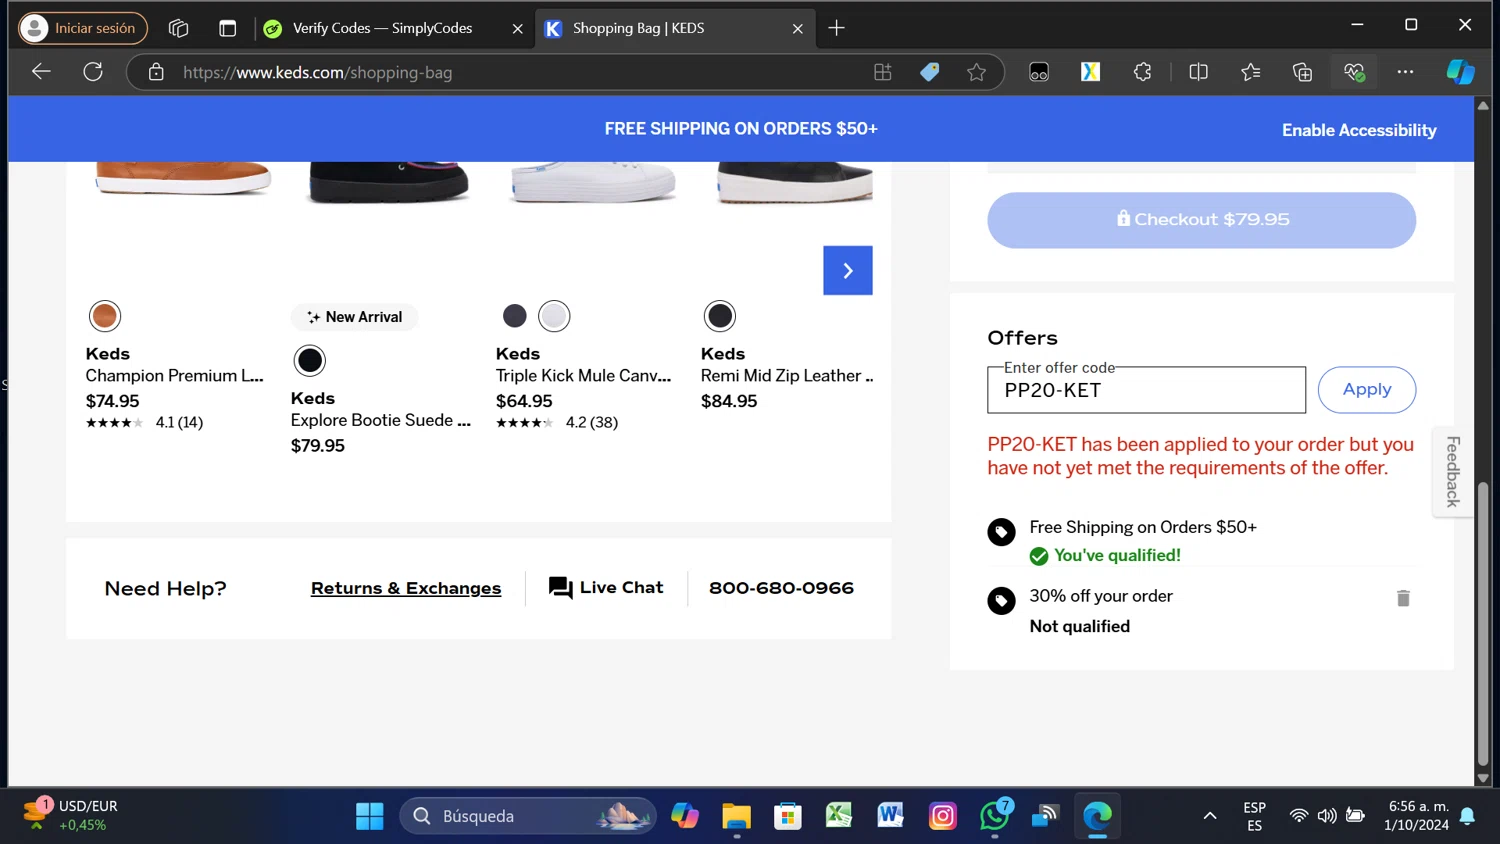Viewport: 1500px width, 844px height.
Task: Open Explore Bootie Suede product title
Action: pyautogui.click(x=381, y=420)
